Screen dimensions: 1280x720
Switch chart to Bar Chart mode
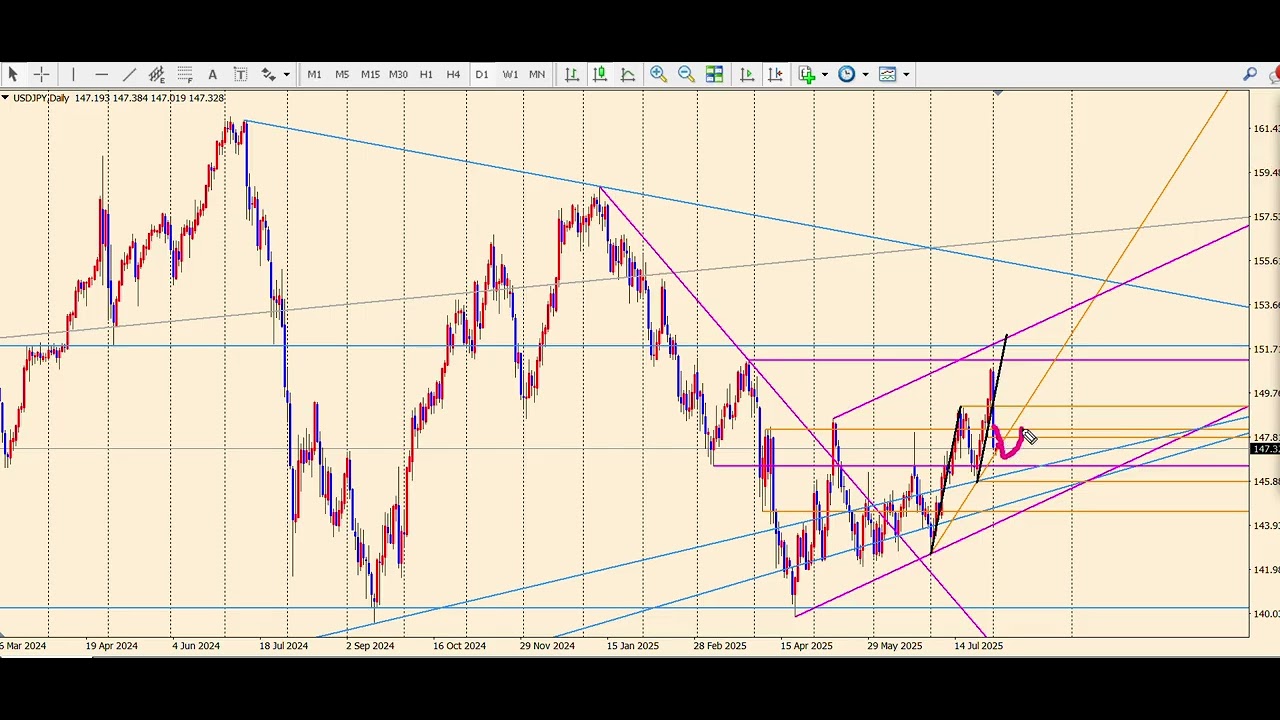(572, 74)
